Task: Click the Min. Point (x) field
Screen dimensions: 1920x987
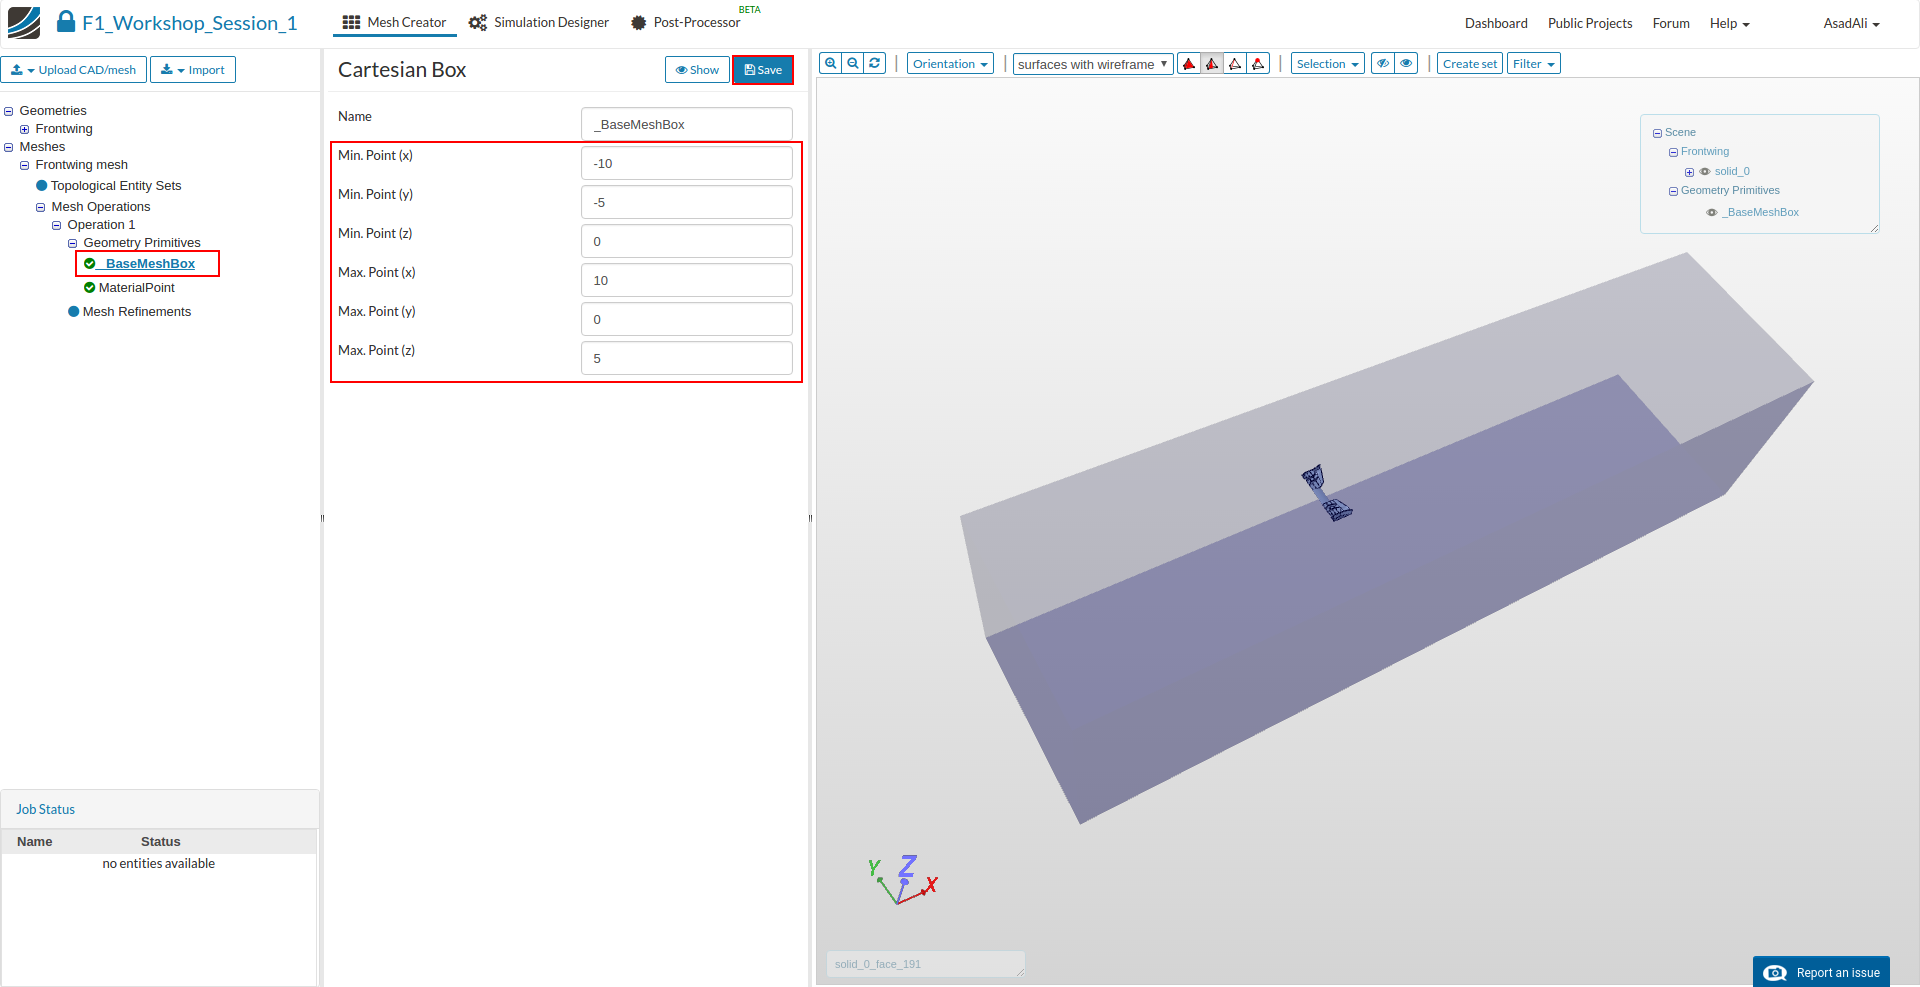Action: tap(687, 164)
